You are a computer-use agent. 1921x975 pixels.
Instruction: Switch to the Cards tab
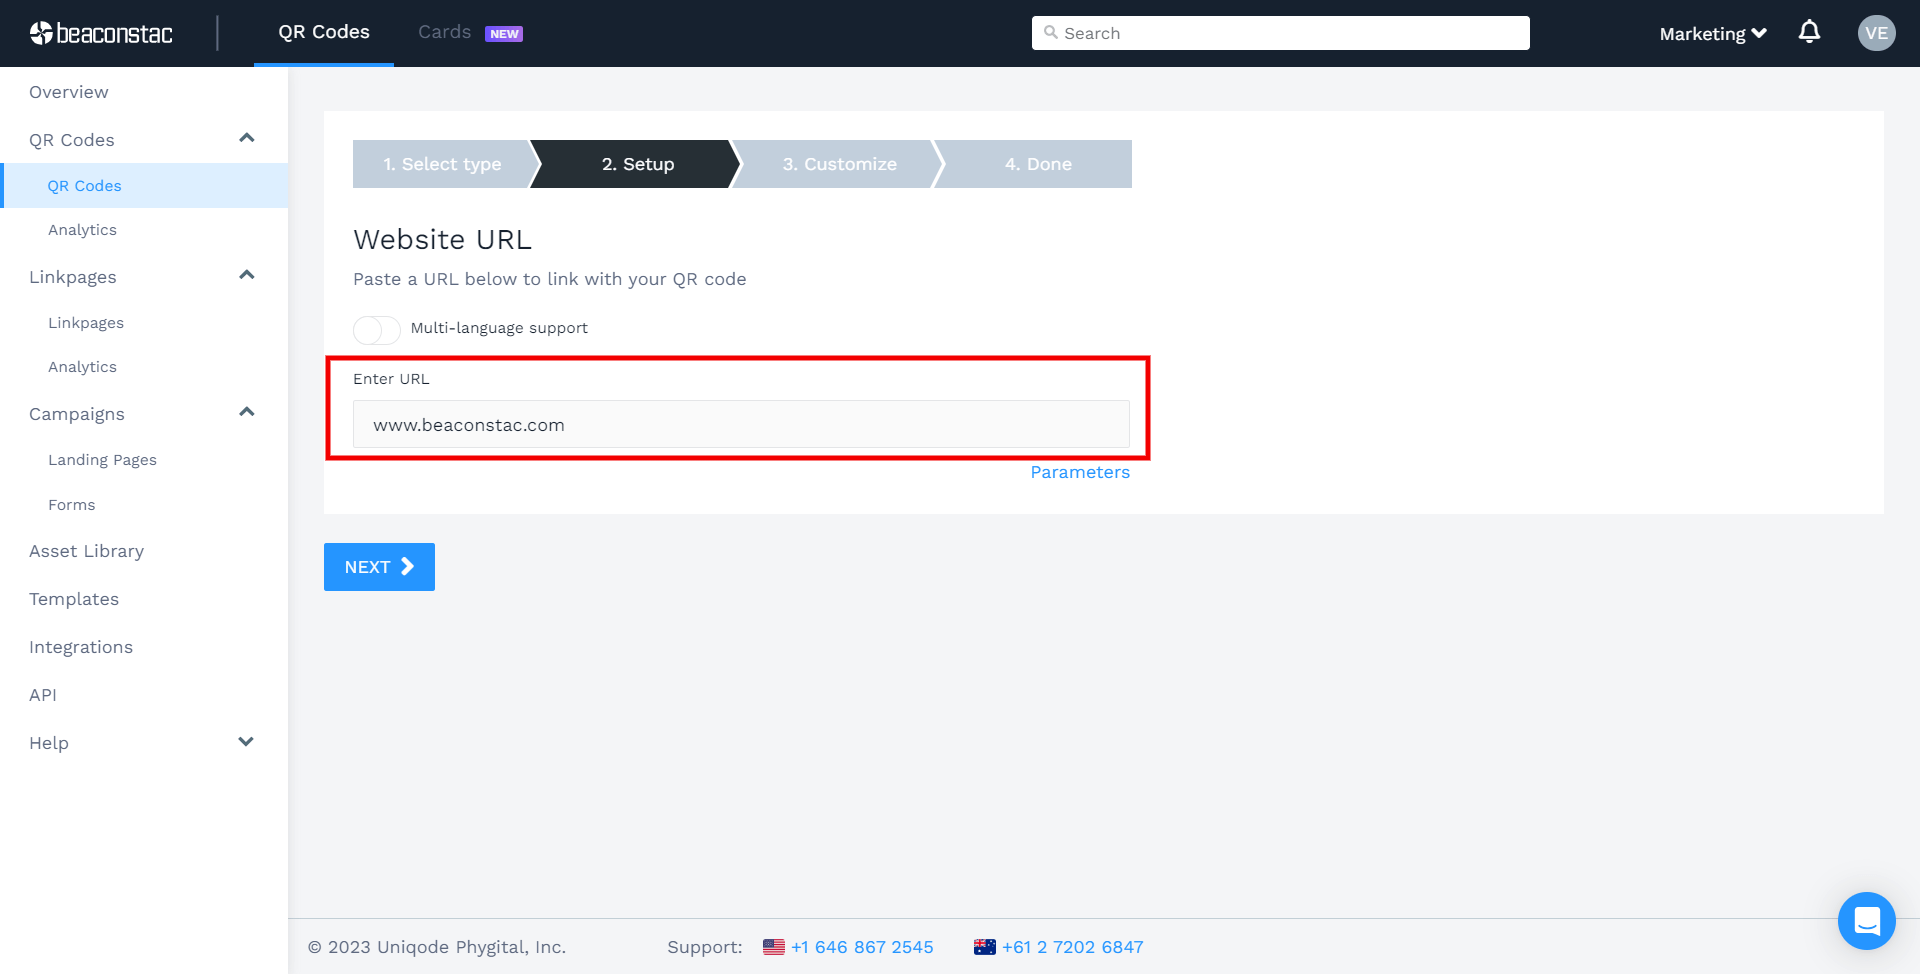click(445, 32)
